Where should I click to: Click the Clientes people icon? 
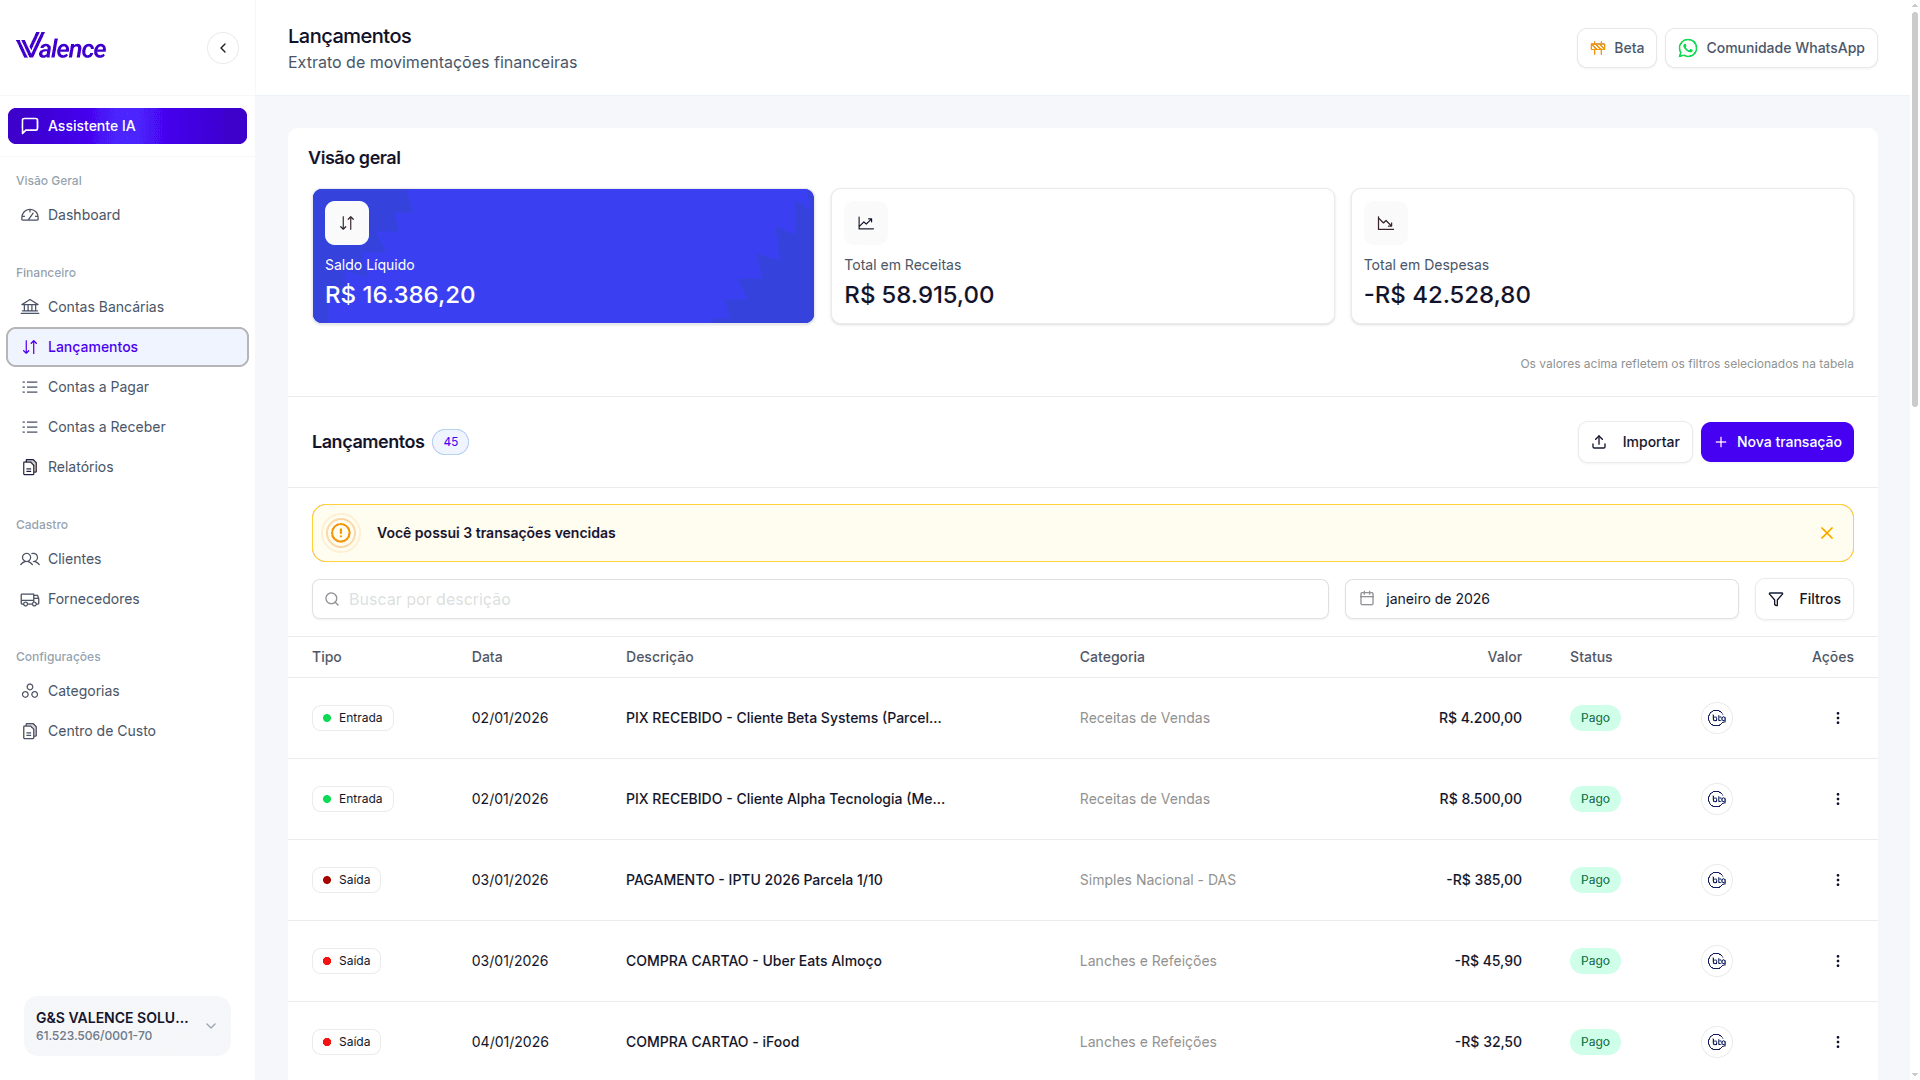pyautogui.click(x=30, y=559)
